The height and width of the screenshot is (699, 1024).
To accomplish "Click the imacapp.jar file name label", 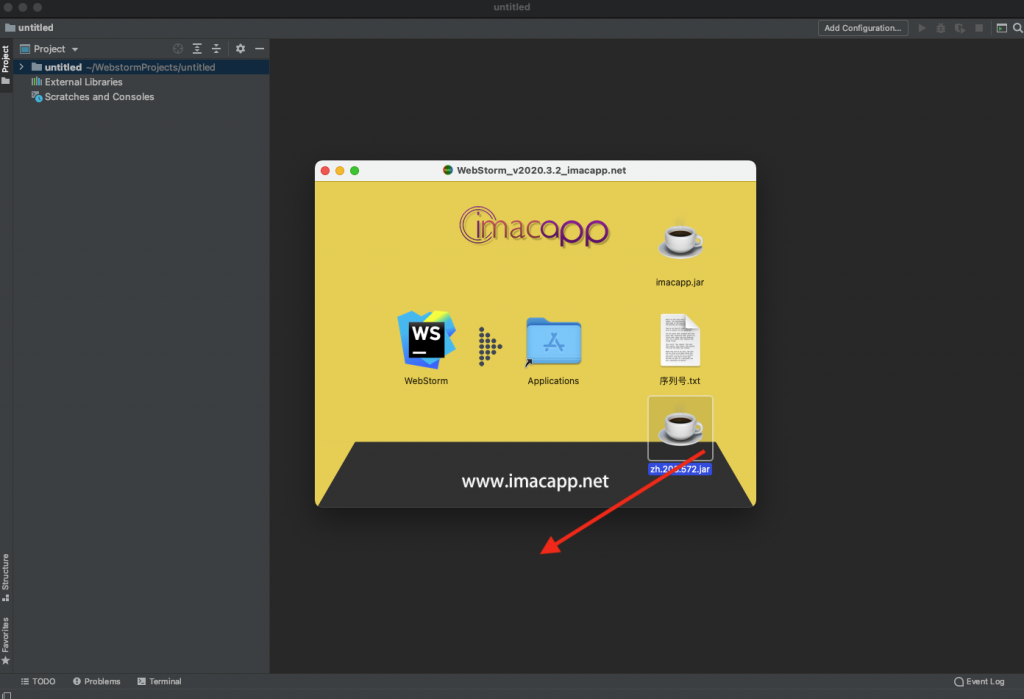I will (680, 282).
